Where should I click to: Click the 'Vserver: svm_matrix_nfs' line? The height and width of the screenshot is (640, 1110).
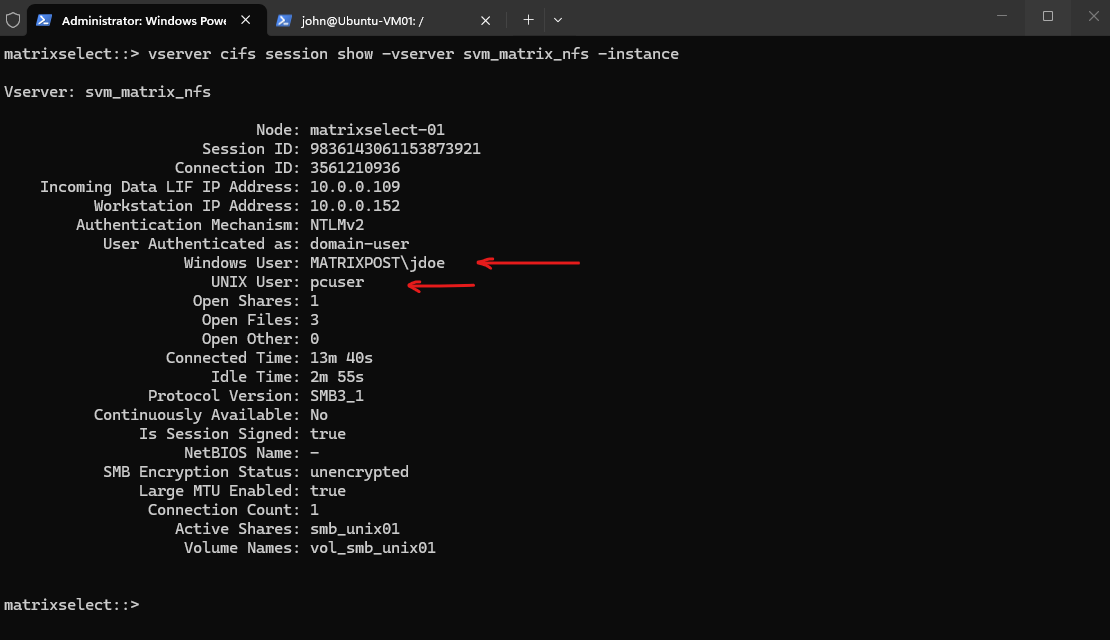(108, 92)
